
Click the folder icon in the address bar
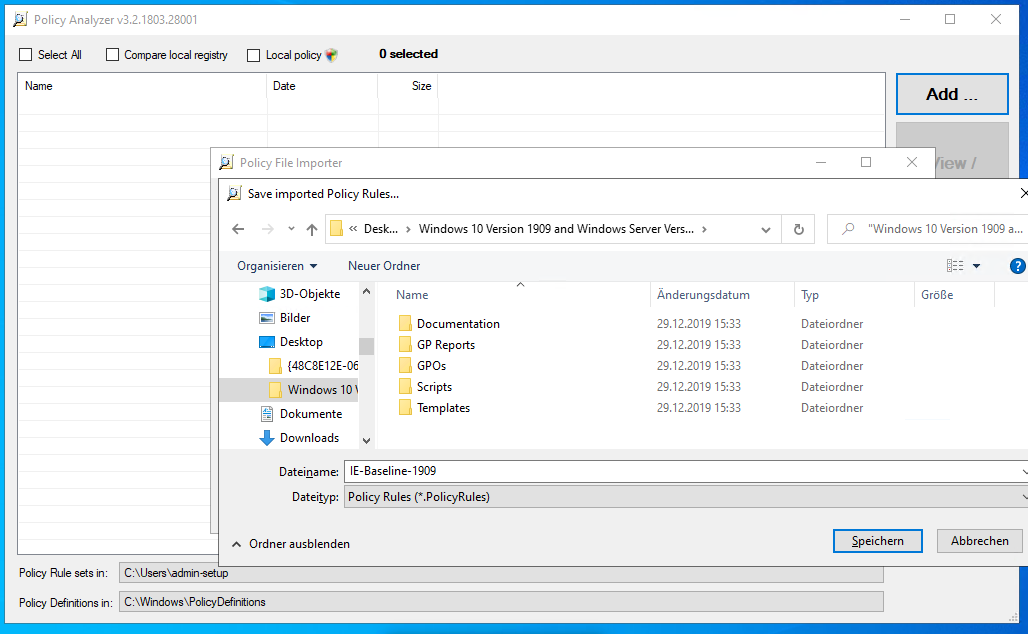tap(336, 229)
